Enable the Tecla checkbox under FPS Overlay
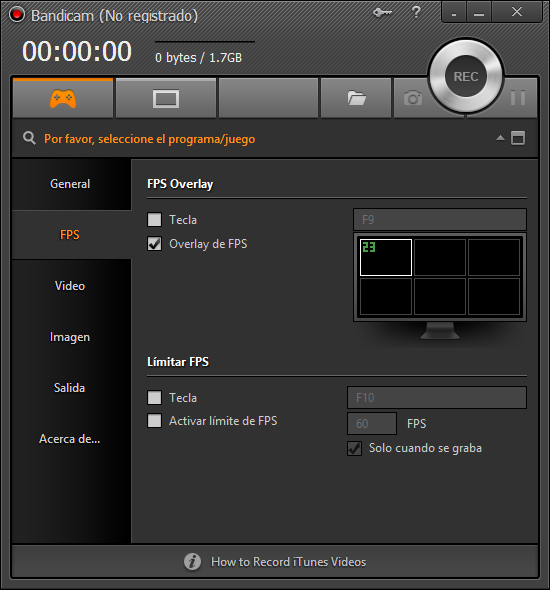The image size is (550, 590). [154, 219]
